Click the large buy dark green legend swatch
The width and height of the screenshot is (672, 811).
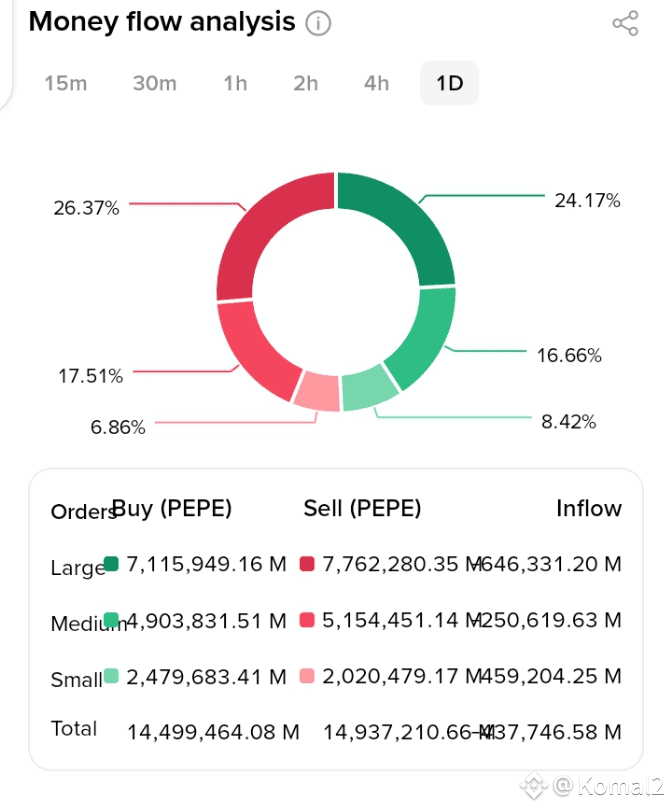[111, 564]
